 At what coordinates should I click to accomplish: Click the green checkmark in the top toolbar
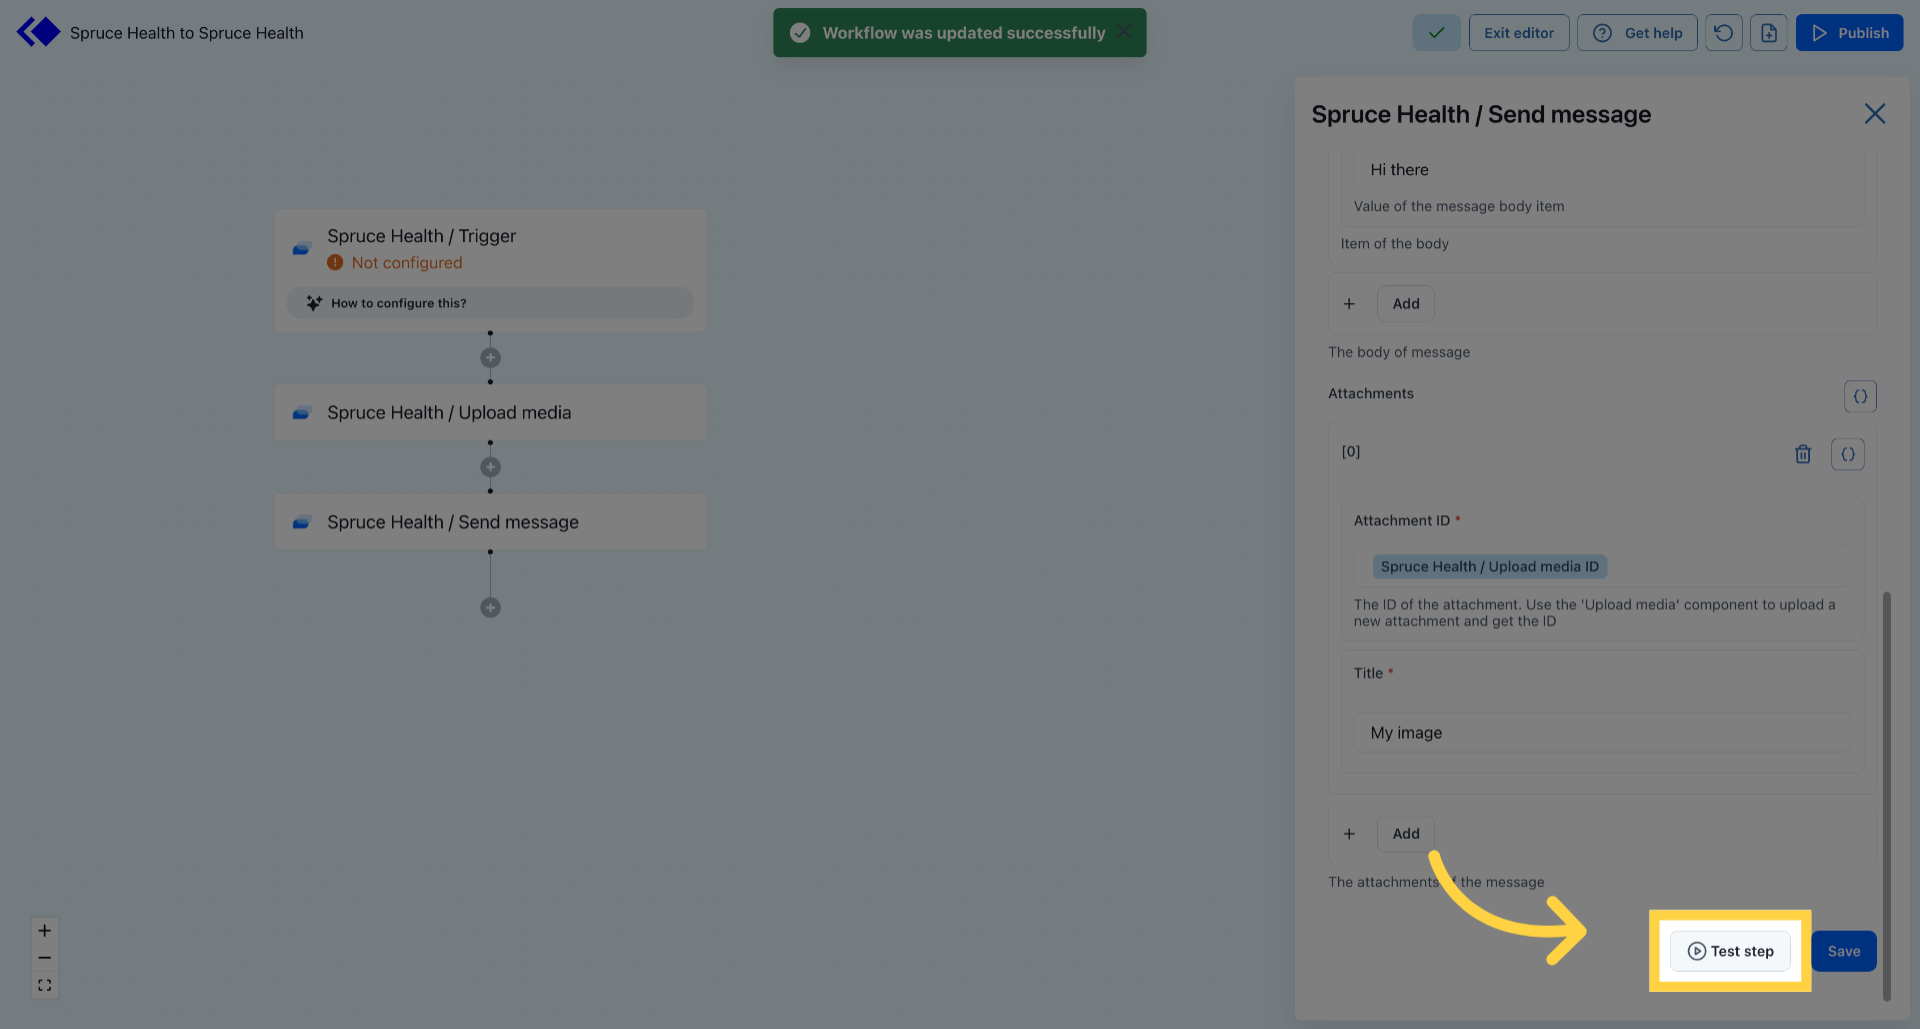point(1436,32)
